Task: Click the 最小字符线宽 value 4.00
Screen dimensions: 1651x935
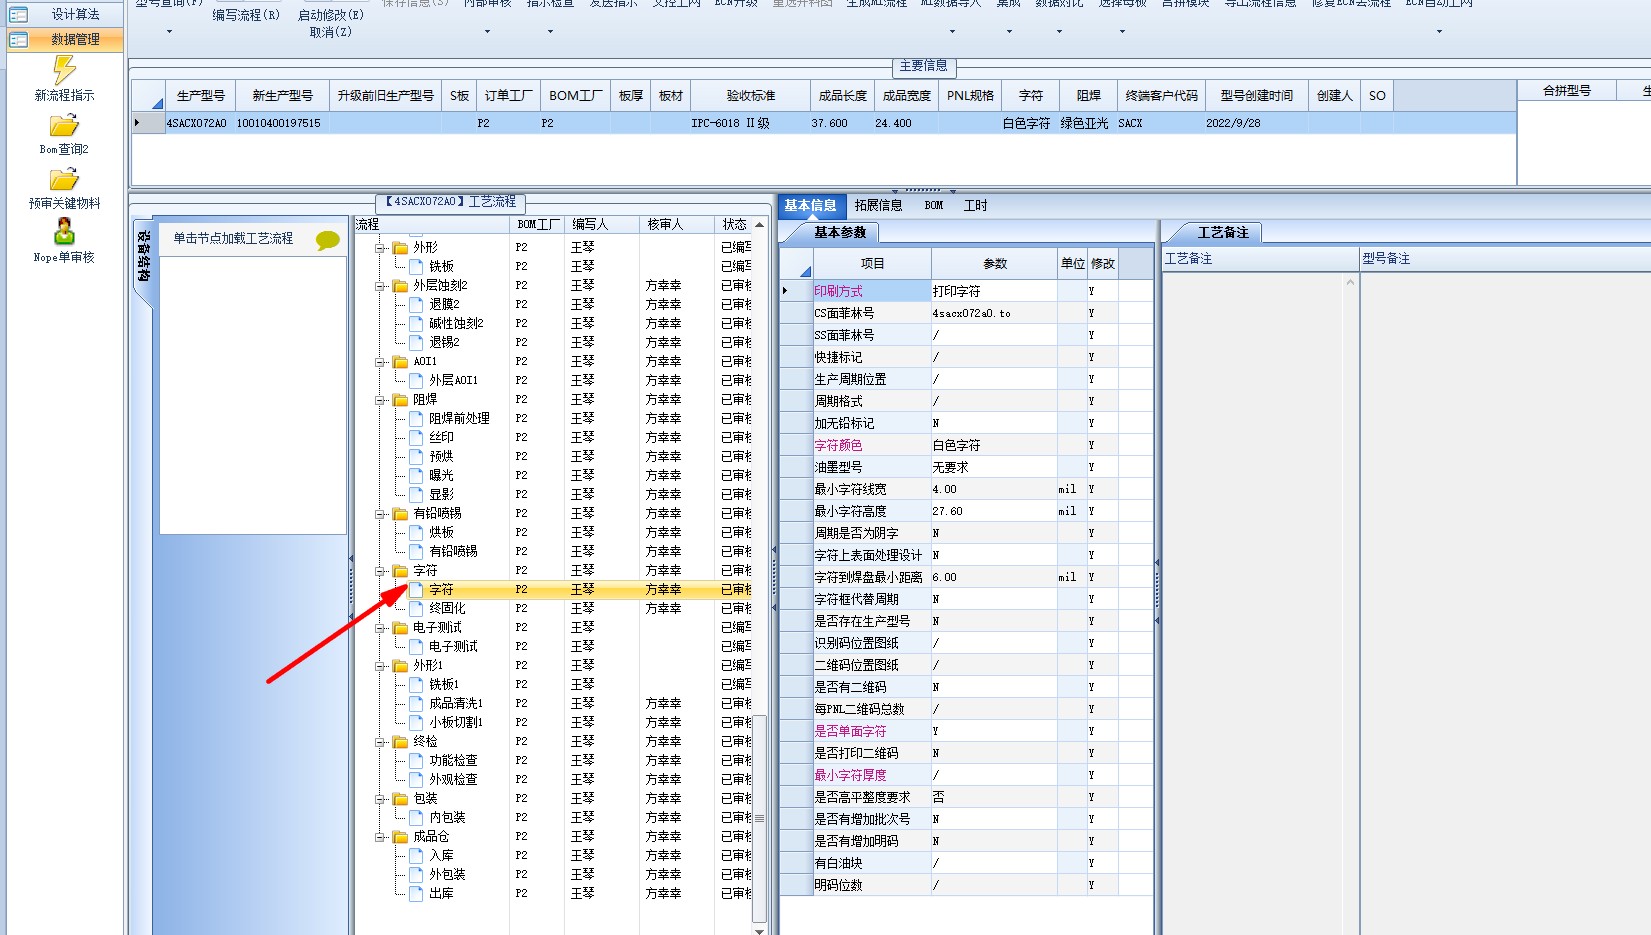Action: click(994, 489)
